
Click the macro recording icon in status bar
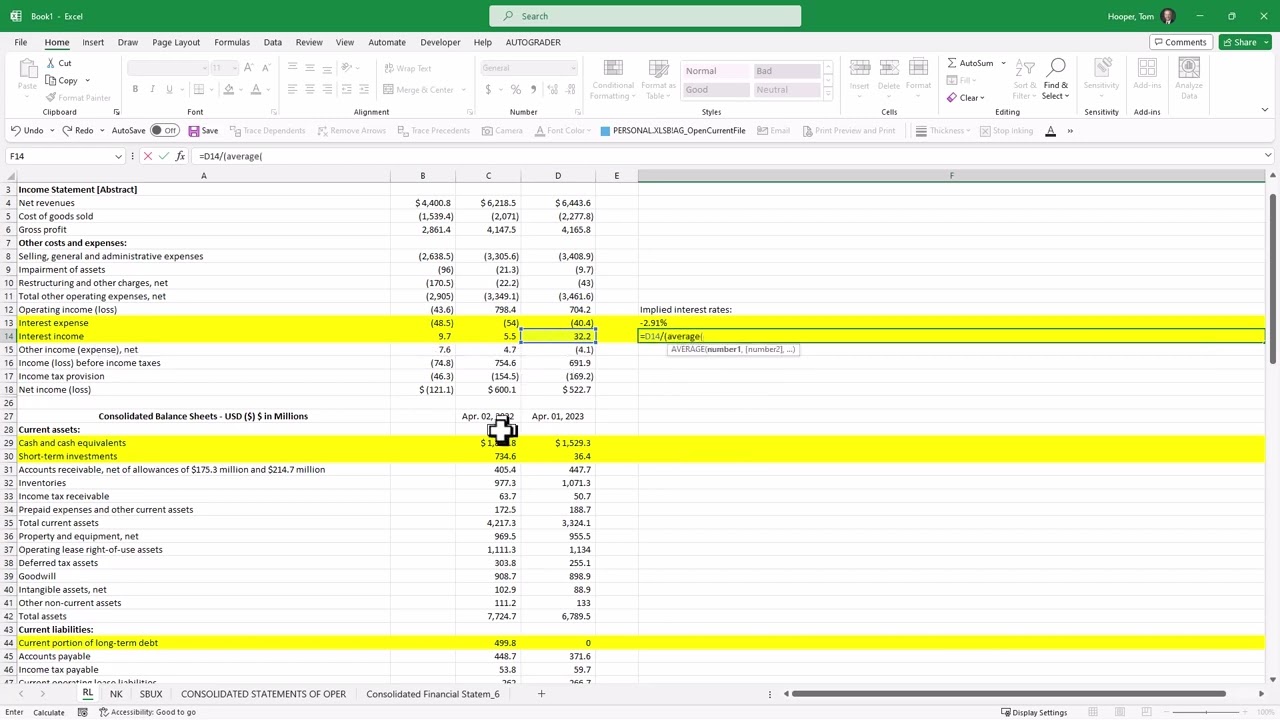tap(83, 712)
